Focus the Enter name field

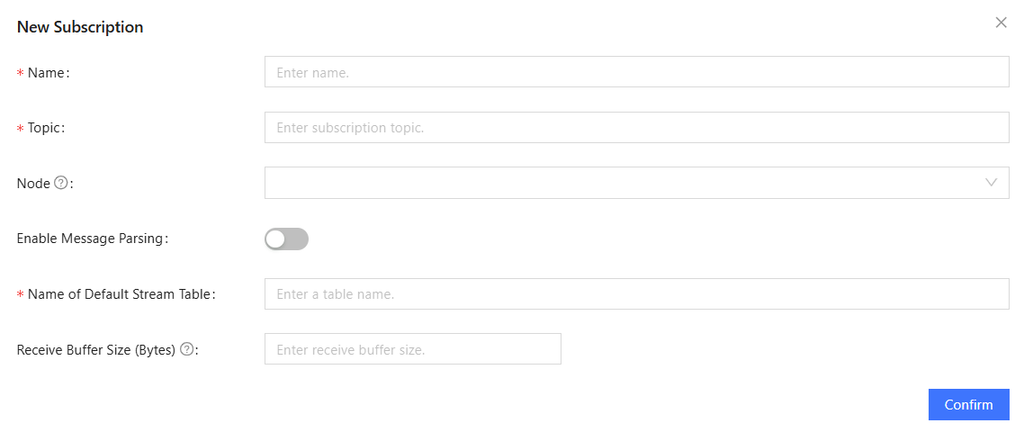click(x=636, y=72)
